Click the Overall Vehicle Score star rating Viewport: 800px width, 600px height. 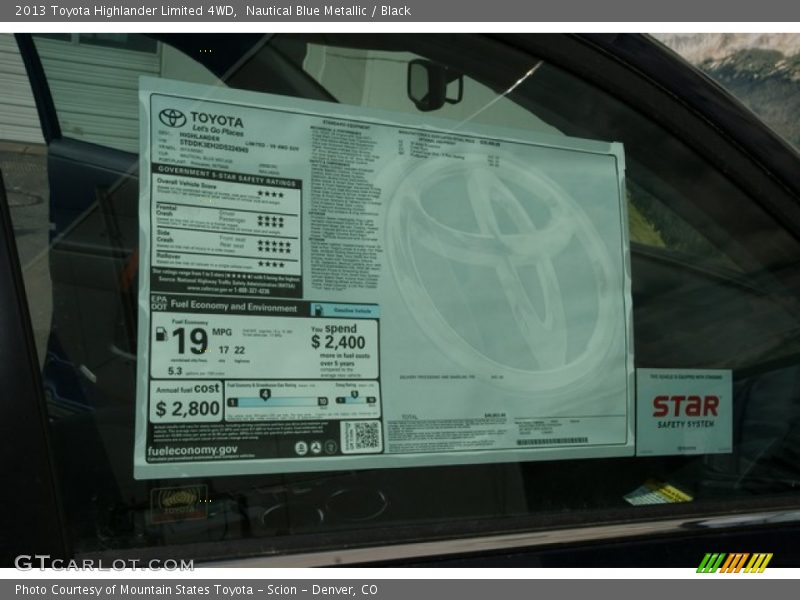[x=270, y=194]
